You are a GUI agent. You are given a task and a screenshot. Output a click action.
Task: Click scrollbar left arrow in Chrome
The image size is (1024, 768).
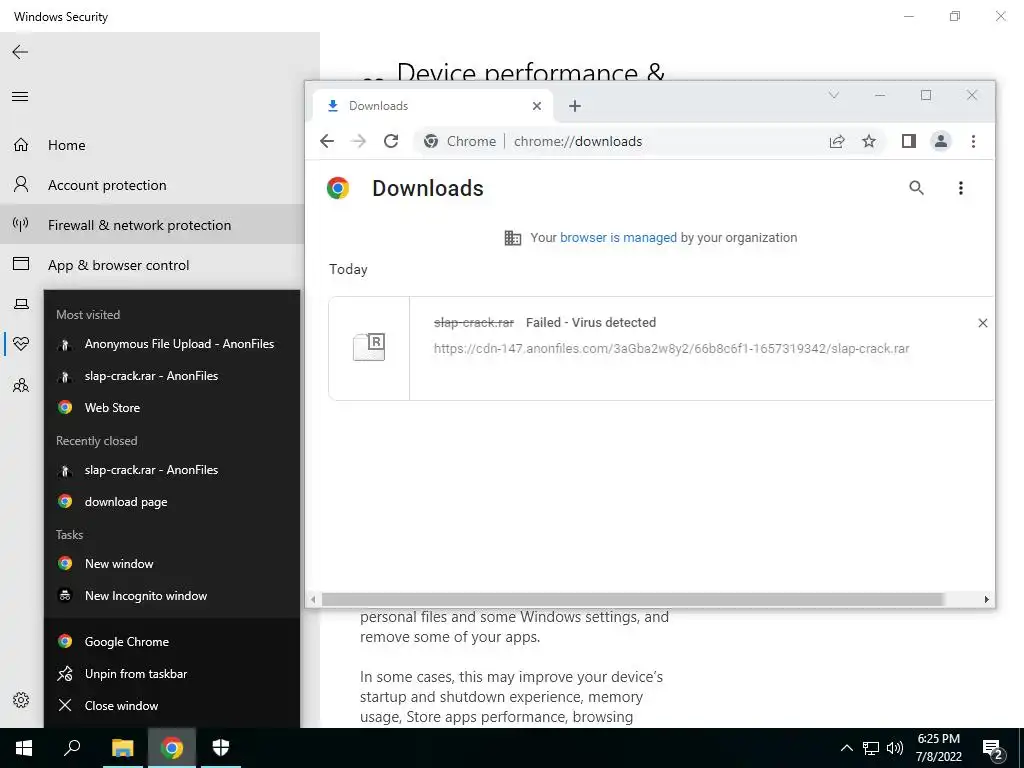click(x=313, y=600)
